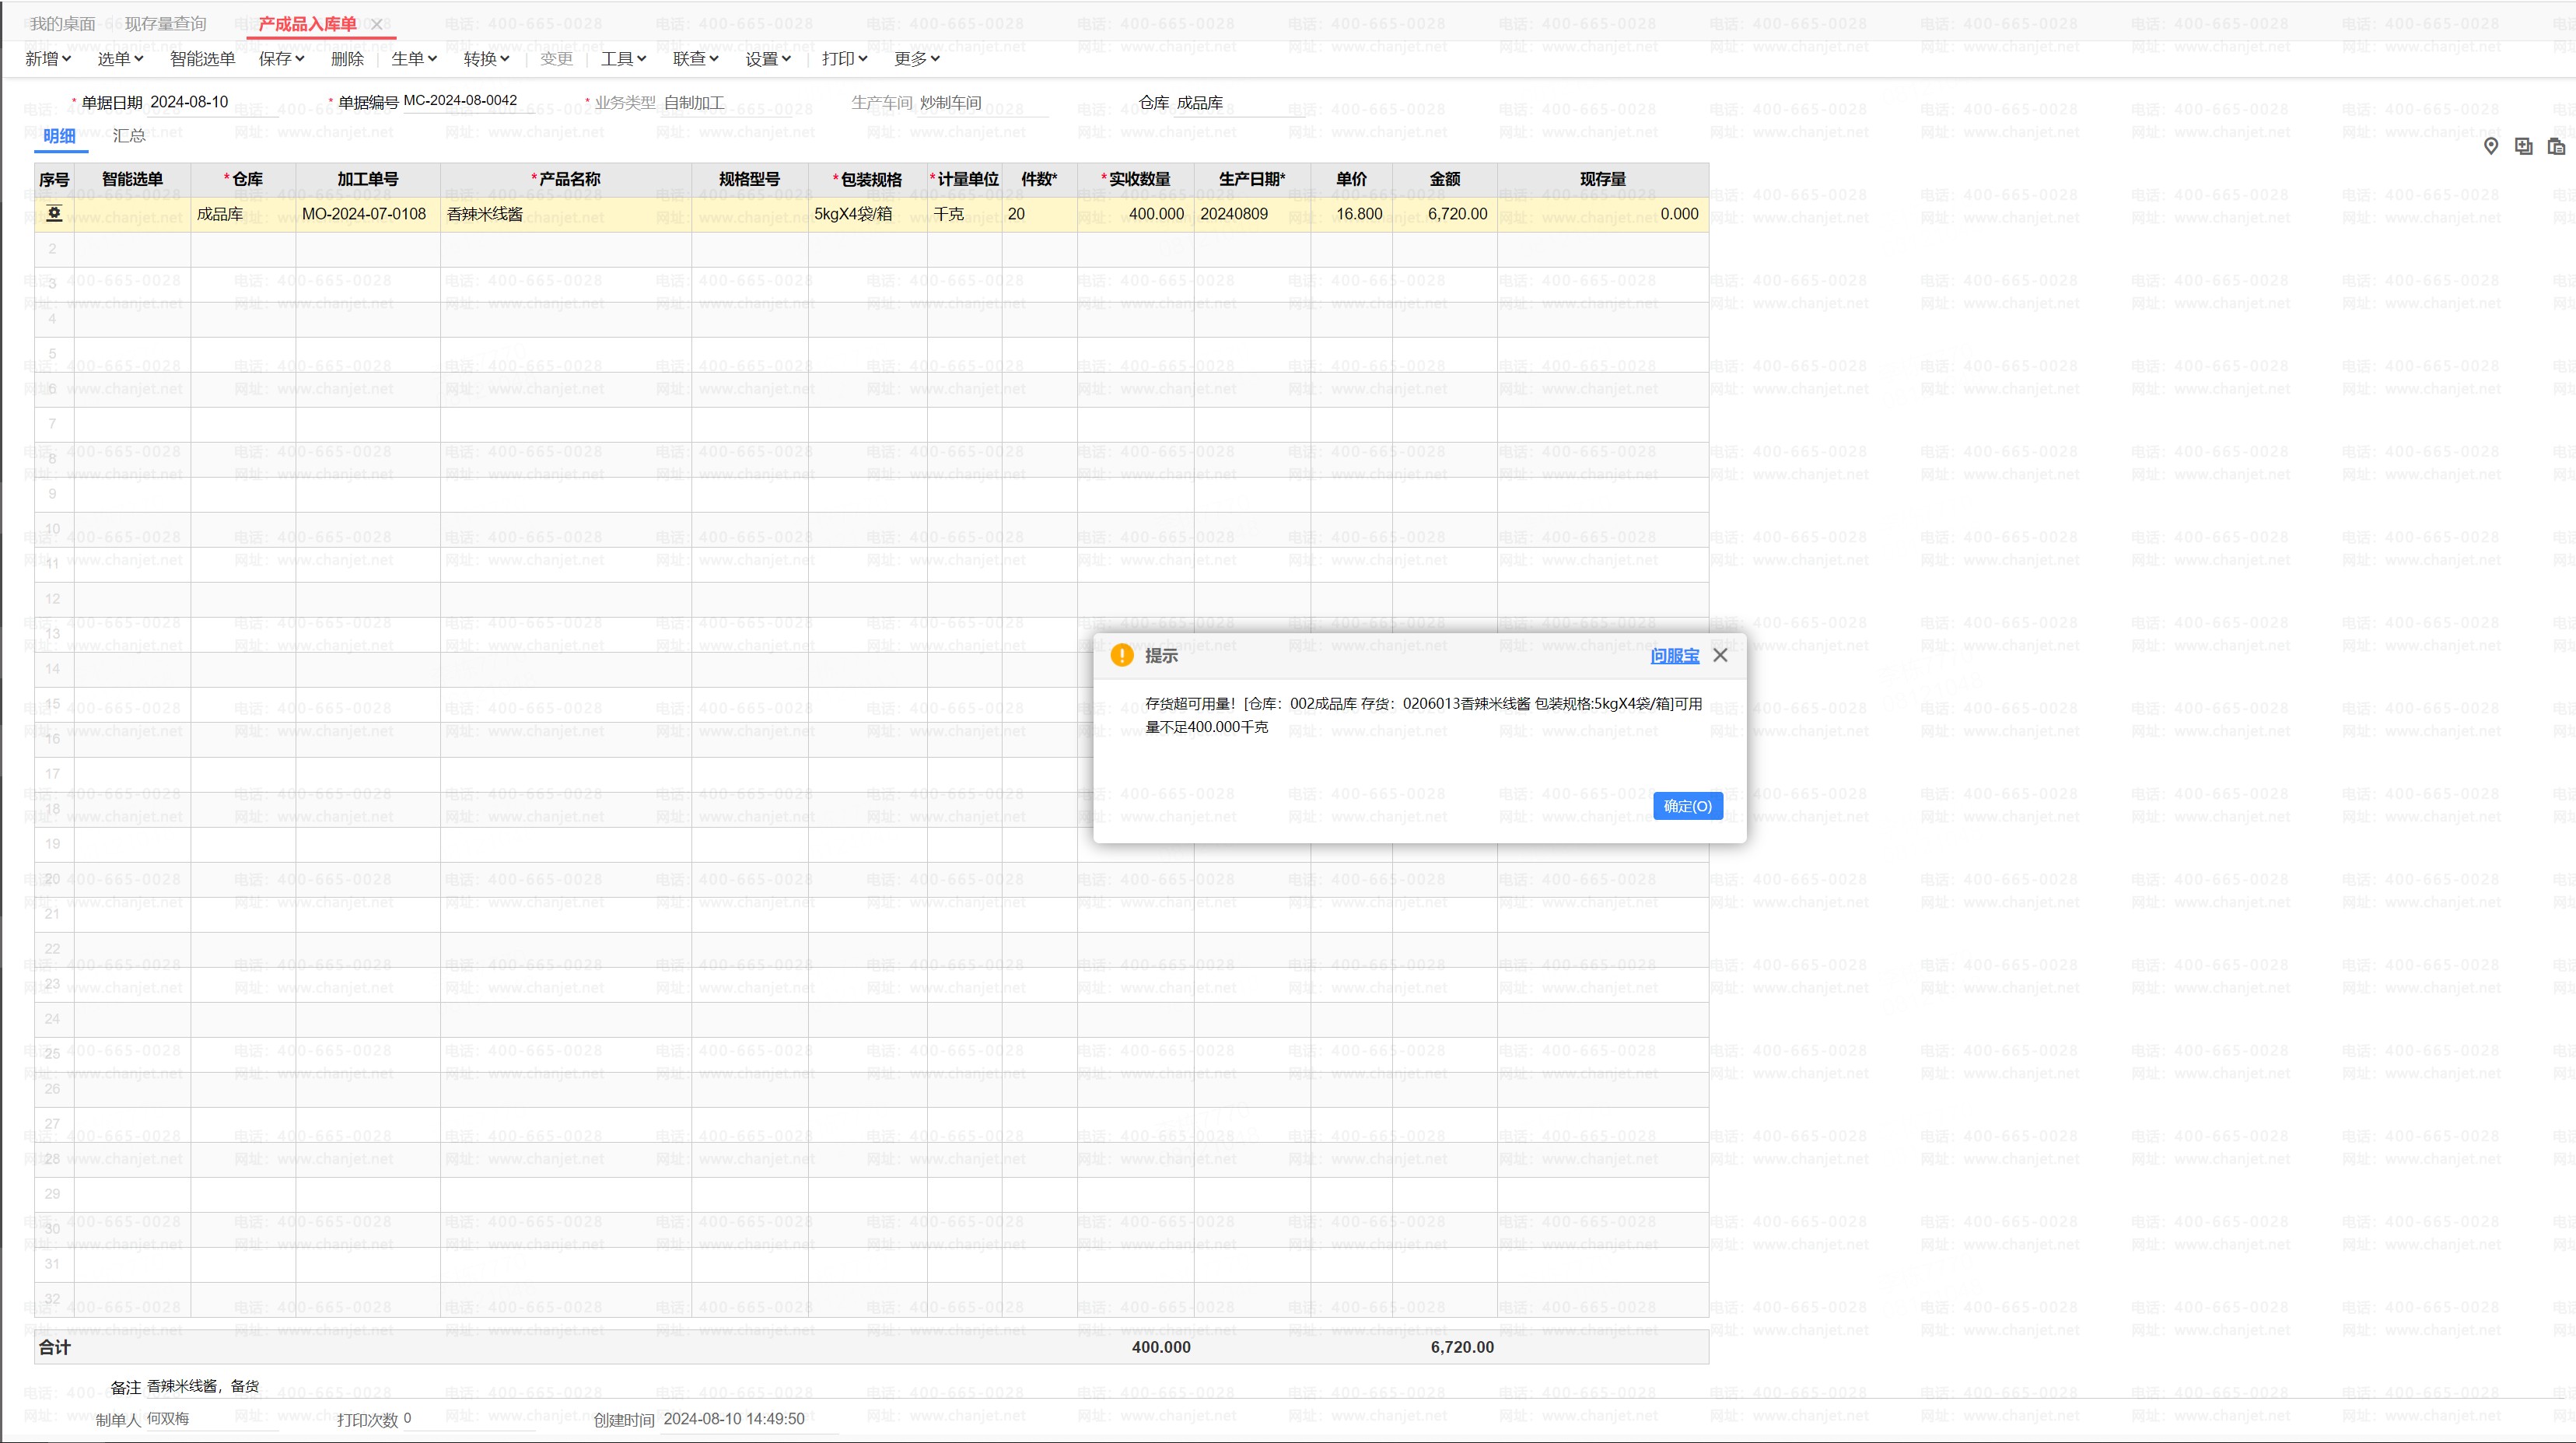This screenshot has width=2576, height=1443.
Task: Expand the 联查 dropdown menu
Action: click(x=695, y=59)
